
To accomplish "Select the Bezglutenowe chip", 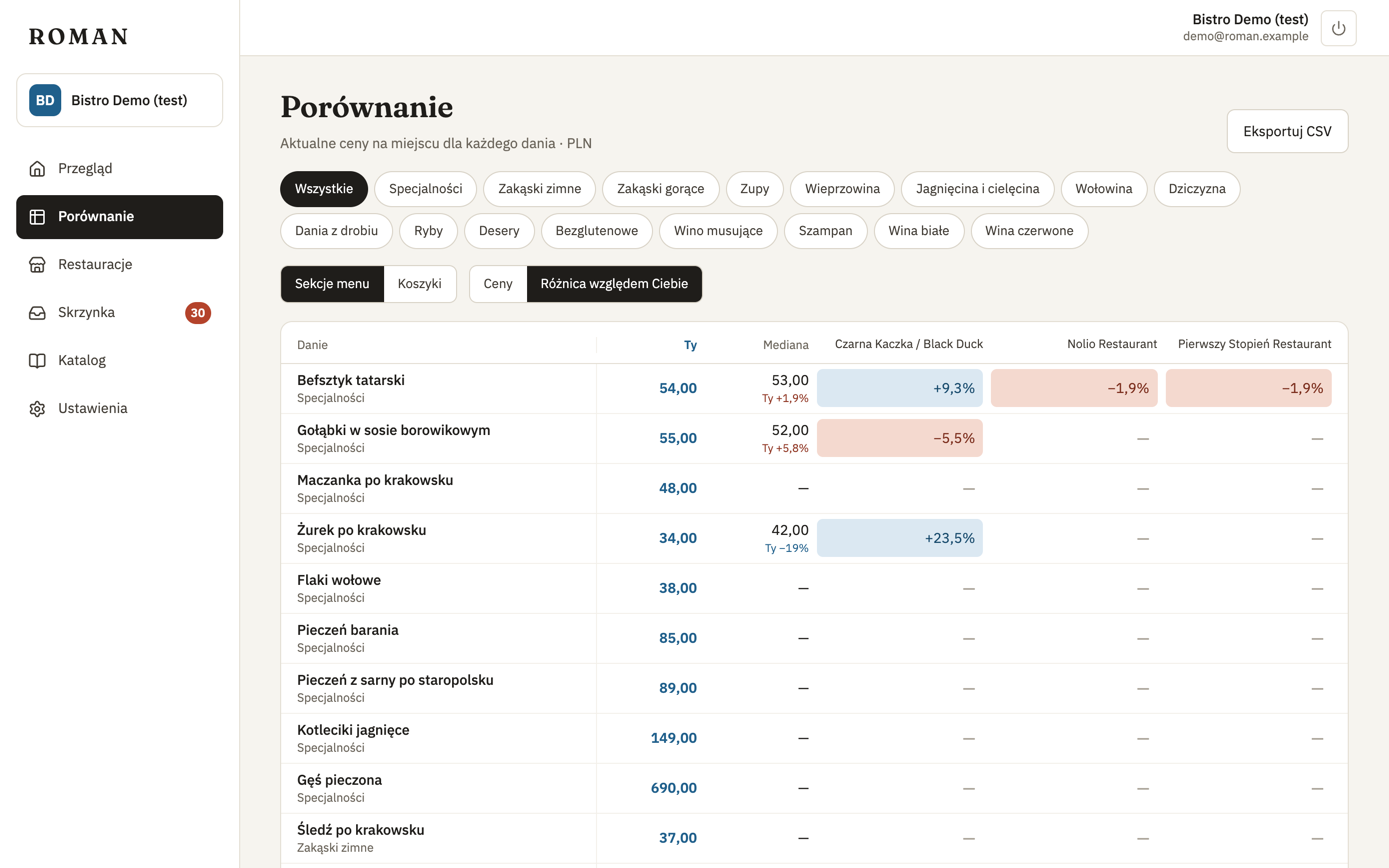I will (597, 230).
